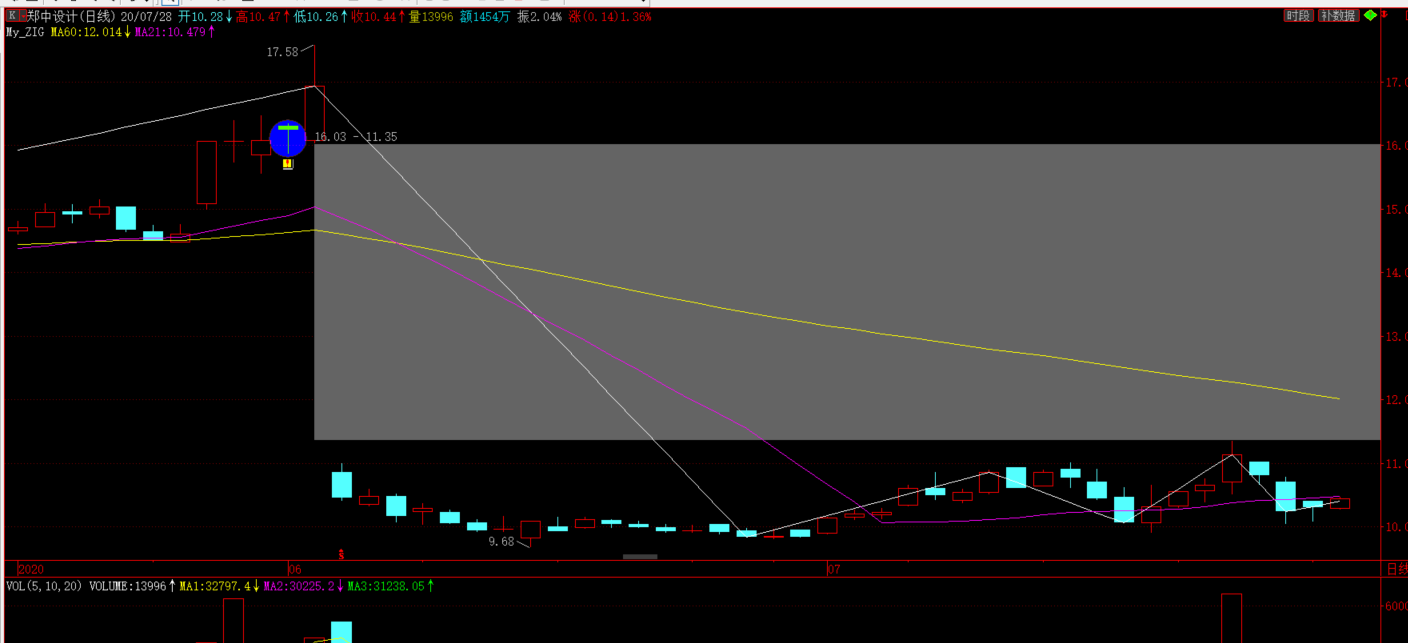Screen dimensions: 1408x643
Task: Click the MA3:31238.05 volume average value
Action: click(384, 586)
